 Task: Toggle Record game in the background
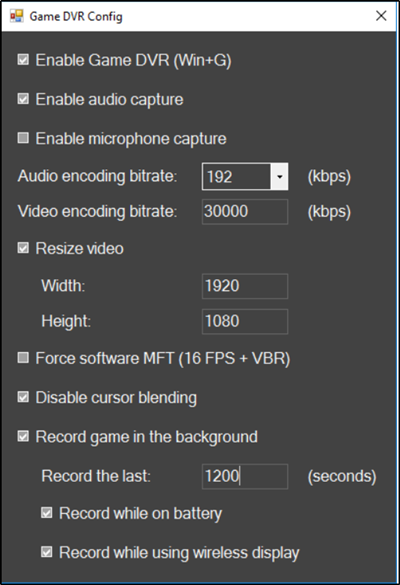point(23,437)
